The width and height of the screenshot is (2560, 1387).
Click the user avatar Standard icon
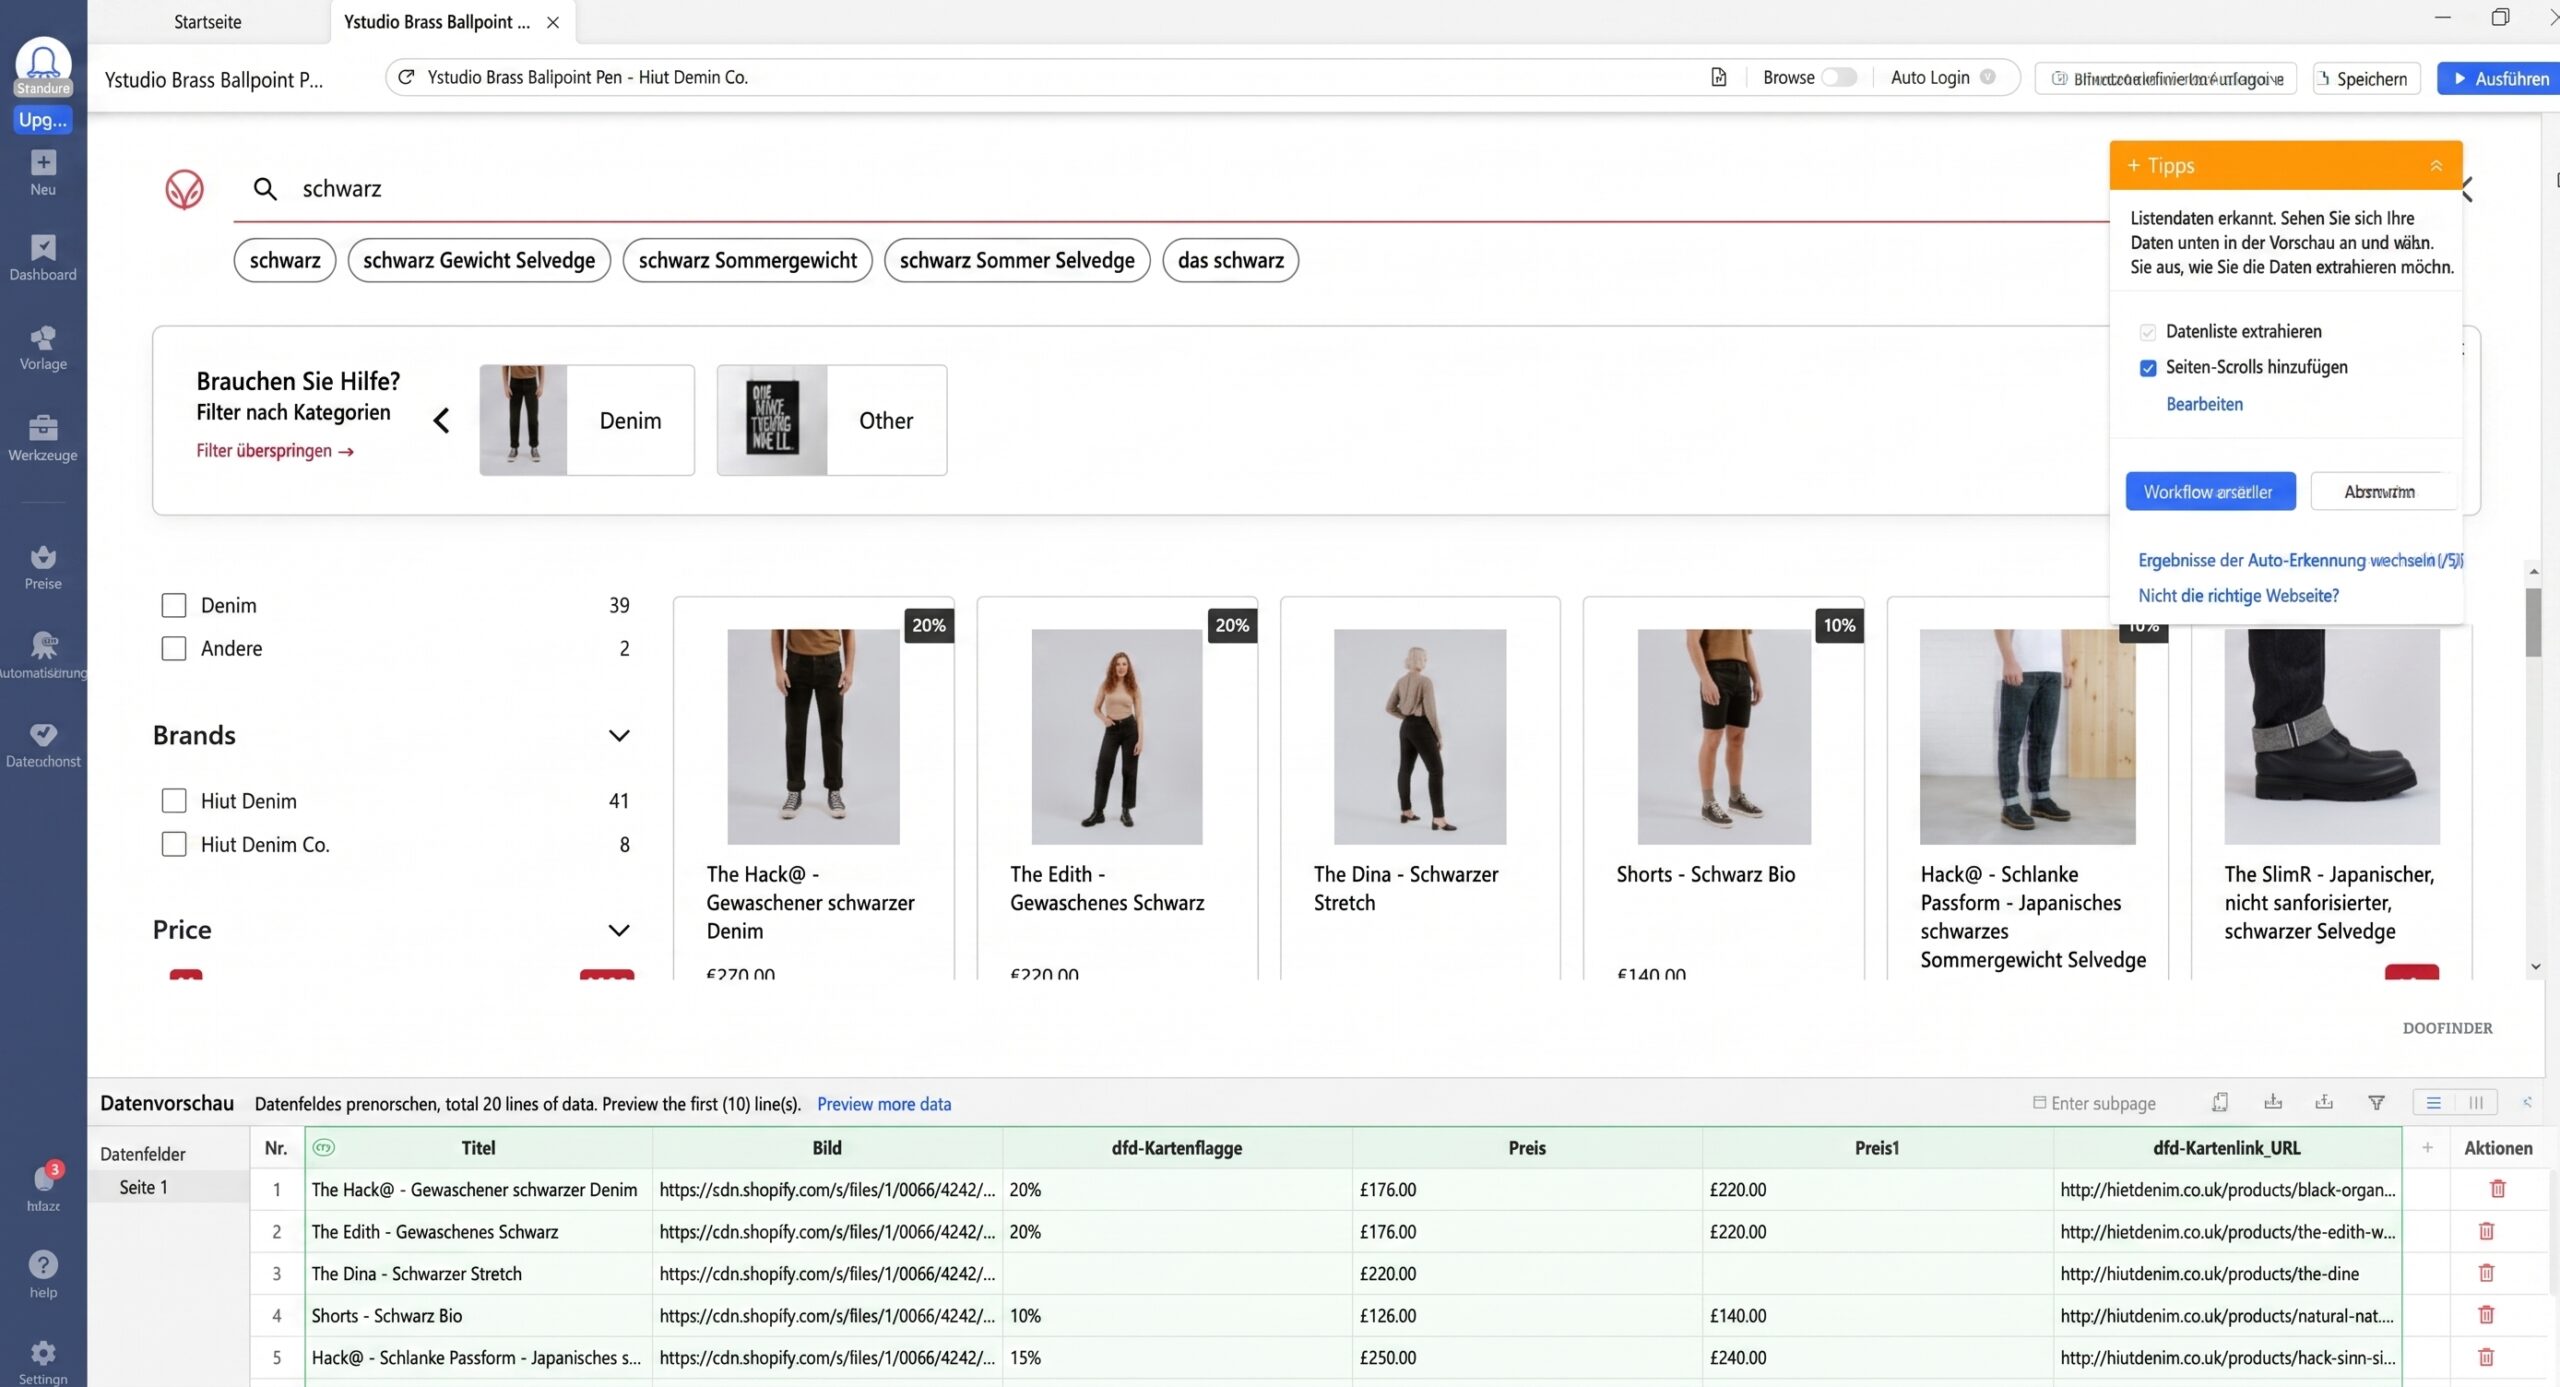(43, 66)
